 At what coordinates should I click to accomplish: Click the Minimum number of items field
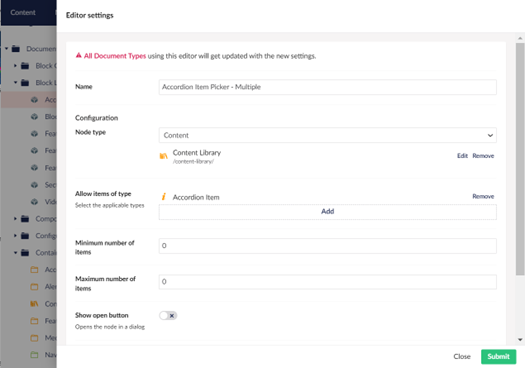click(x=327, y=246)
